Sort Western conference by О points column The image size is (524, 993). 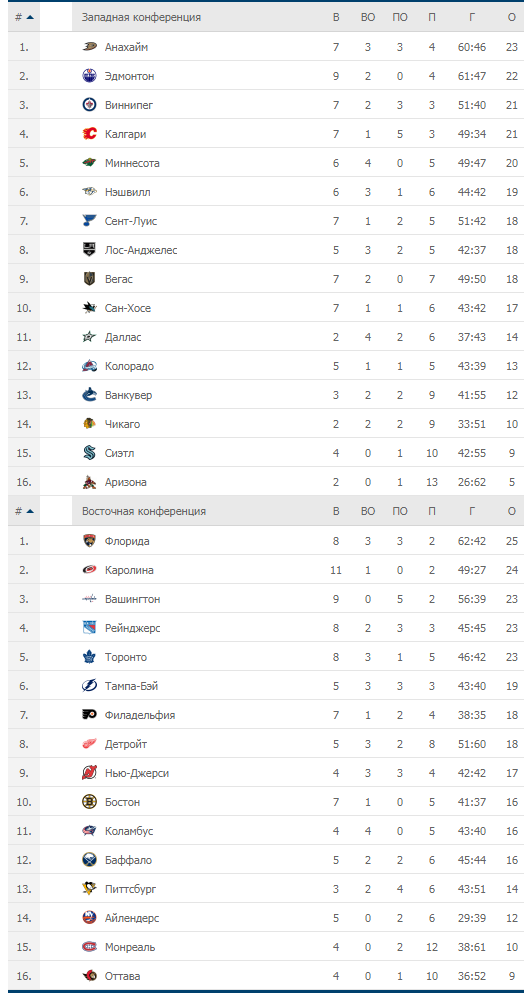[x=512, y=18]
